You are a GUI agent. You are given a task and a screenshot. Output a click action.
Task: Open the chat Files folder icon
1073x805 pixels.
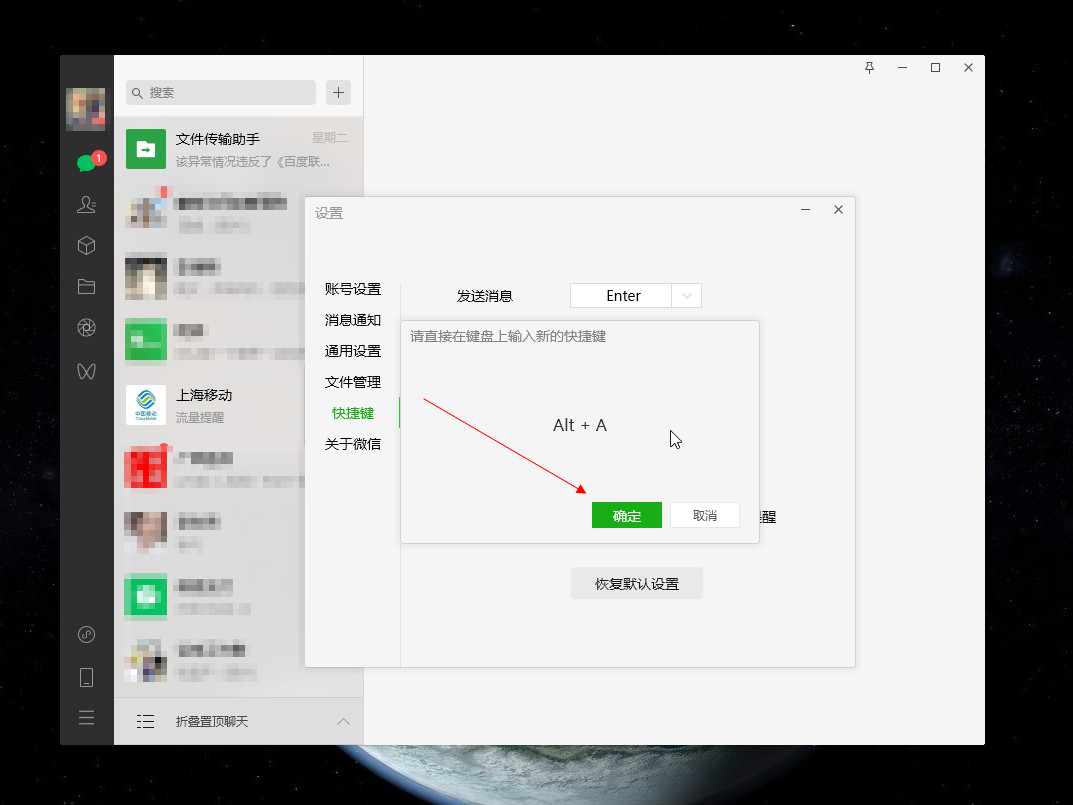(x=86, y=286)
